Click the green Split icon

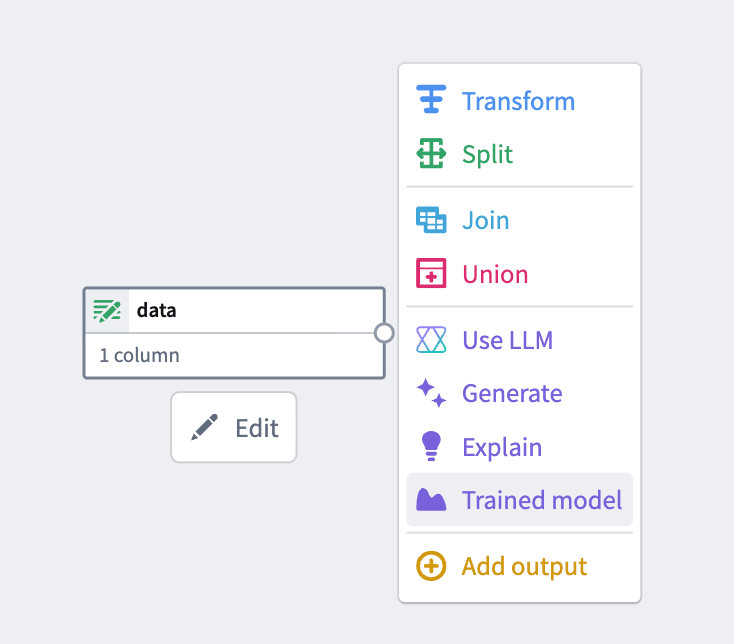click(x=431, y=153)
